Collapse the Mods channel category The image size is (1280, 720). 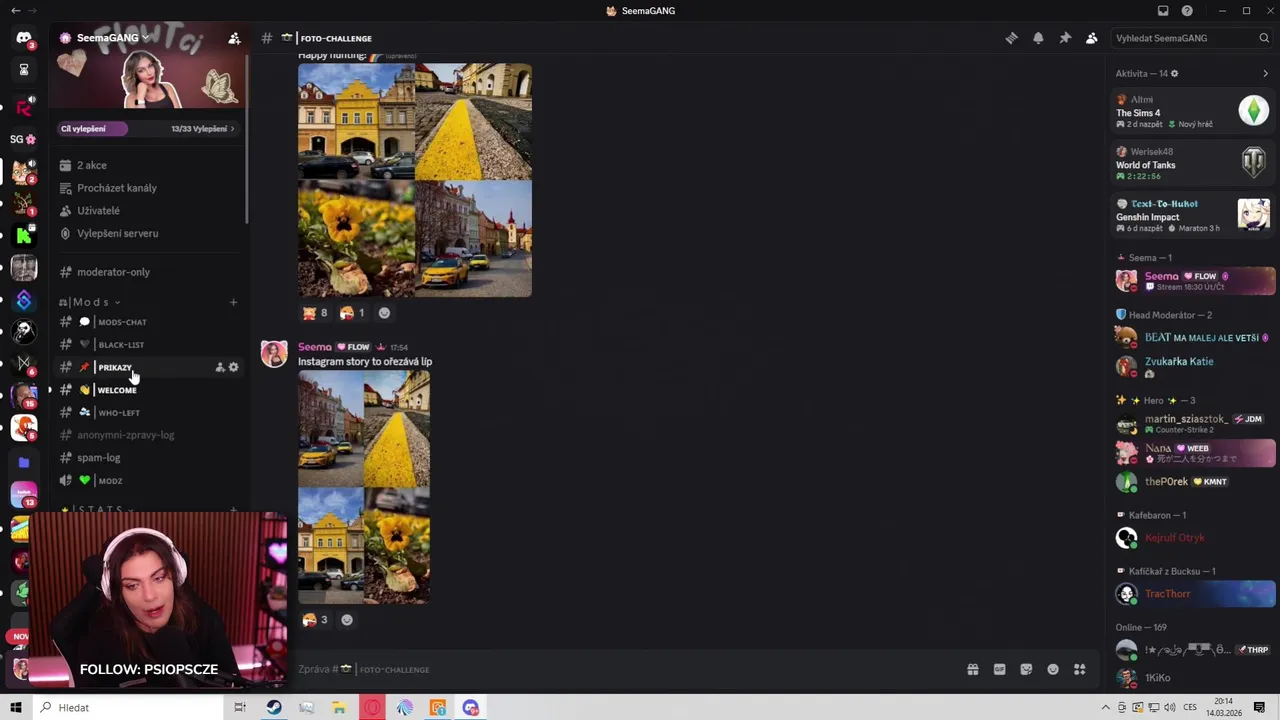96,302
